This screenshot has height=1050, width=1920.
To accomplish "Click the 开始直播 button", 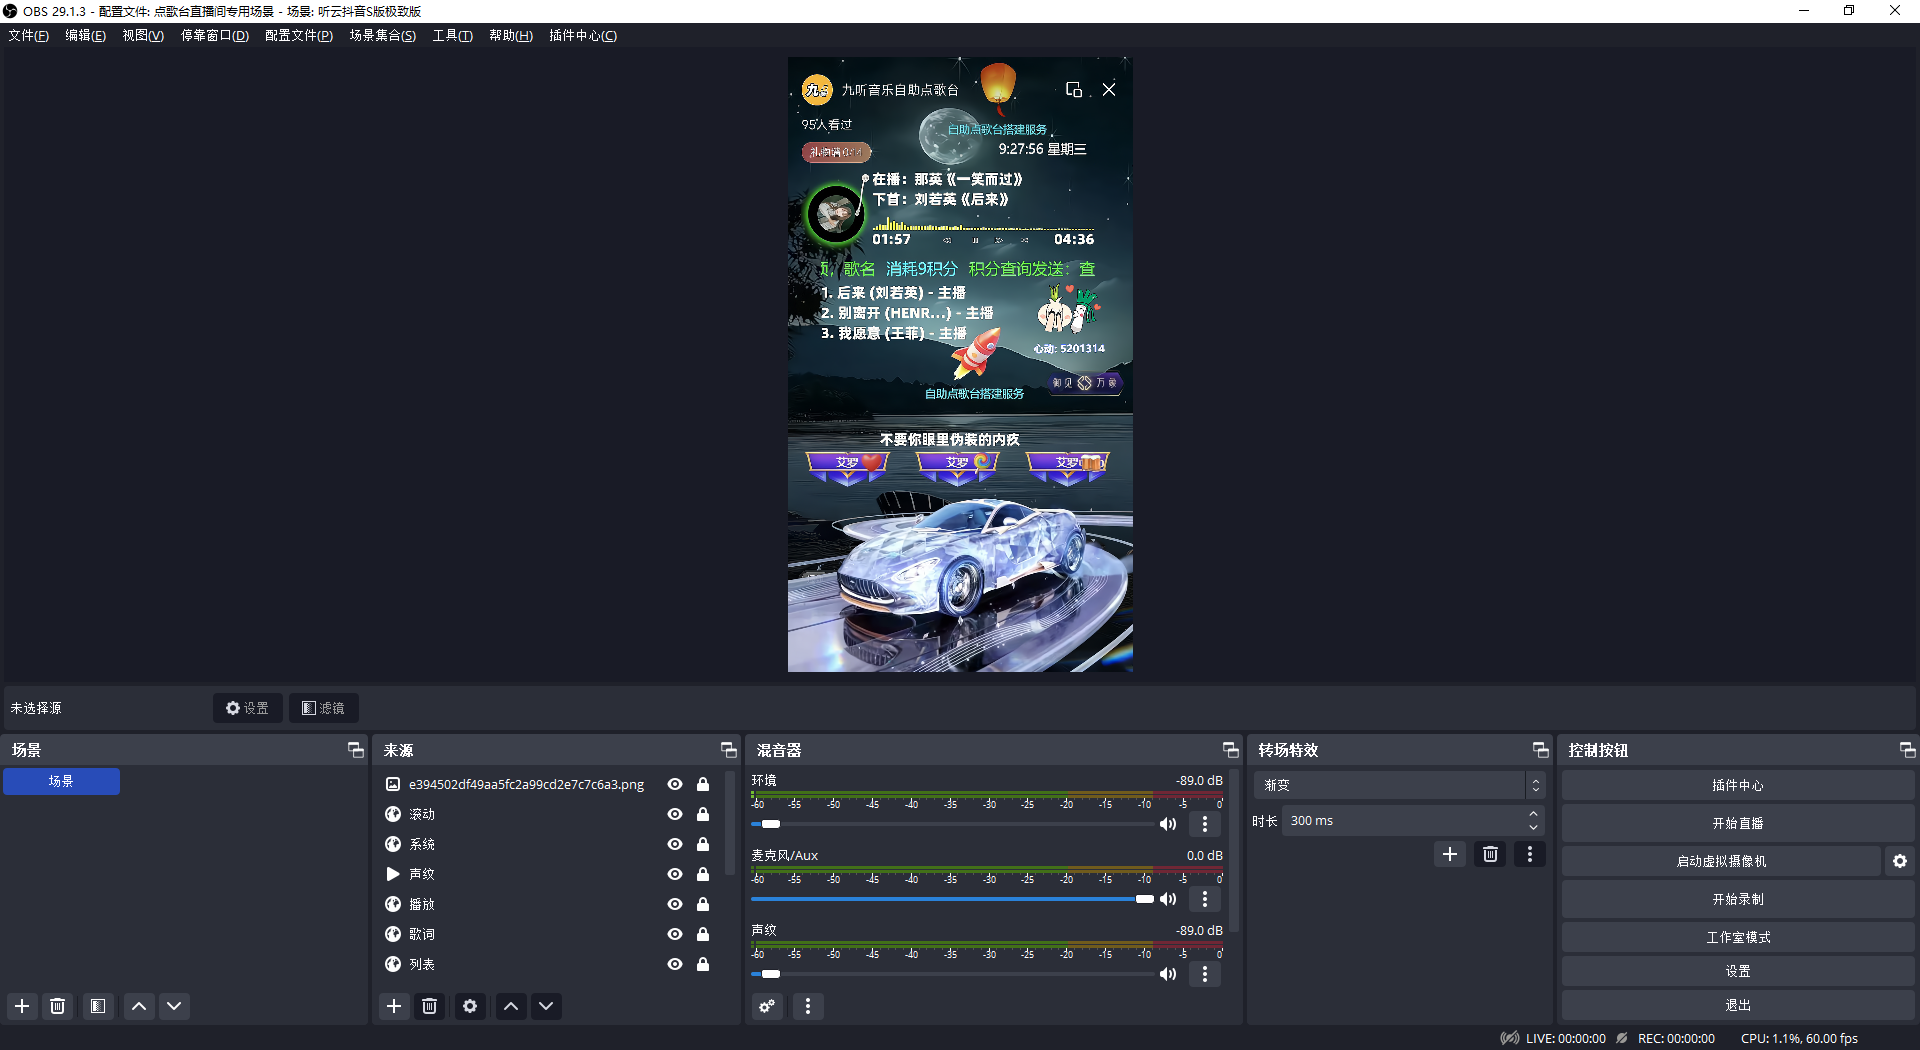I will 1737,823.
